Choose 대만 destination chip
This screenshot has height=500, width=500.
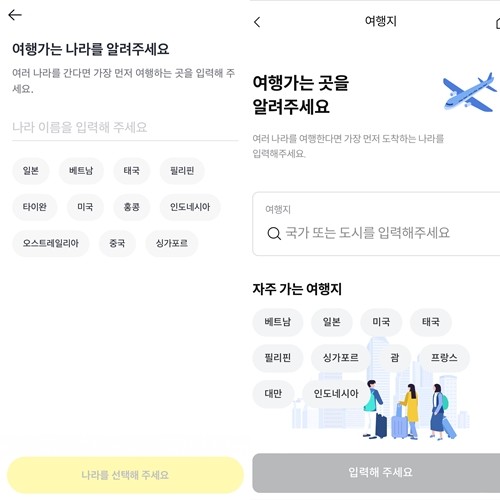coord(273,394)
